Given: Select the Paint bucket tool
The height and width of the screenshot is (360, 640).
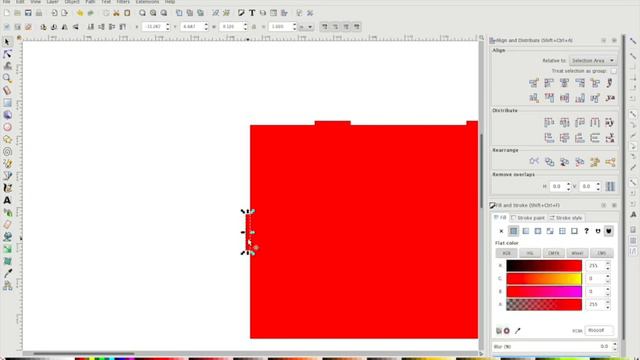Looking at the screenshot, I should click(7, 237).
